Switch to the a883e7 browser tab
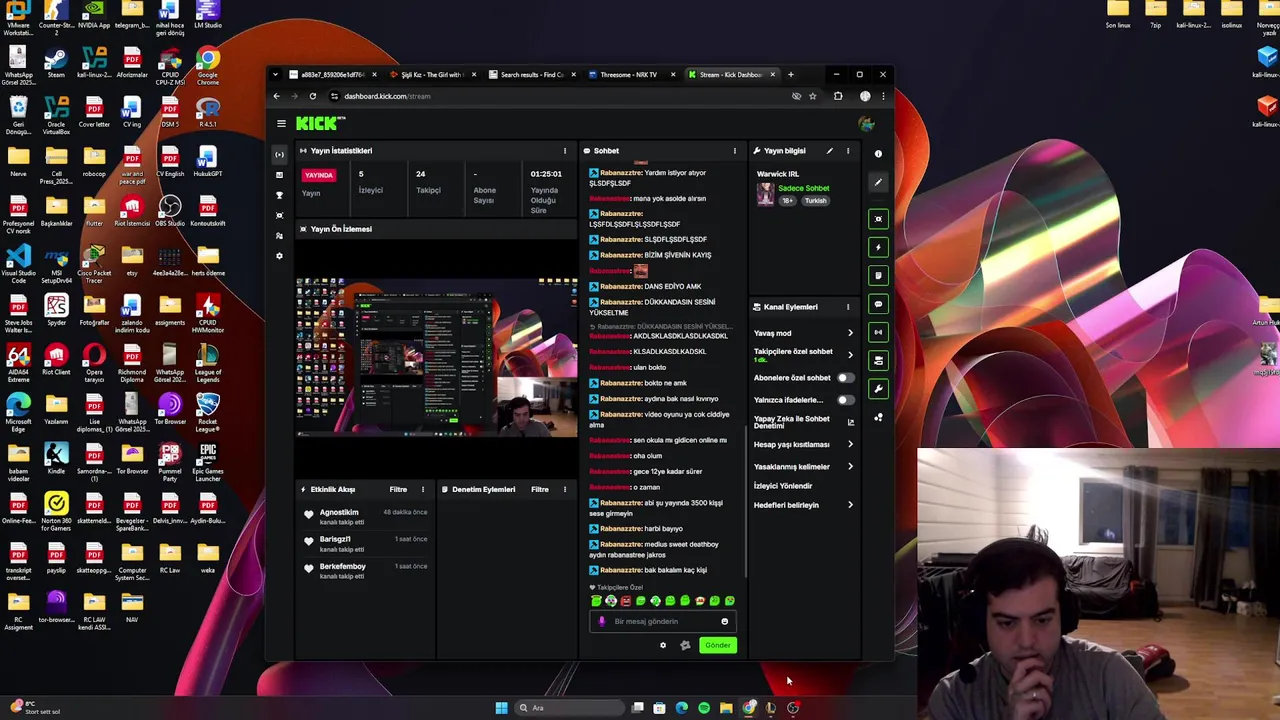Viewport: 1280px width, 720px height. coord(332,74)
